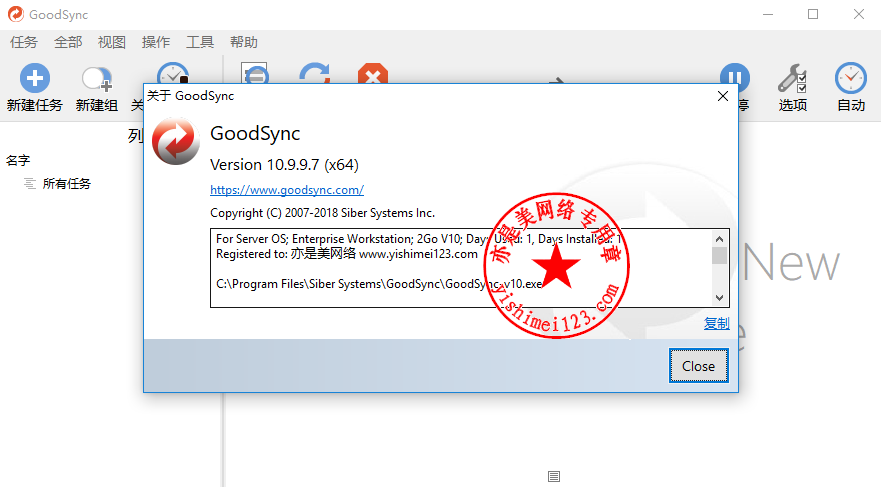Screen dimensions: 881x487
Task: Click the blue refresh arrow toolbar icon
Action: click(x=315, y=73)
